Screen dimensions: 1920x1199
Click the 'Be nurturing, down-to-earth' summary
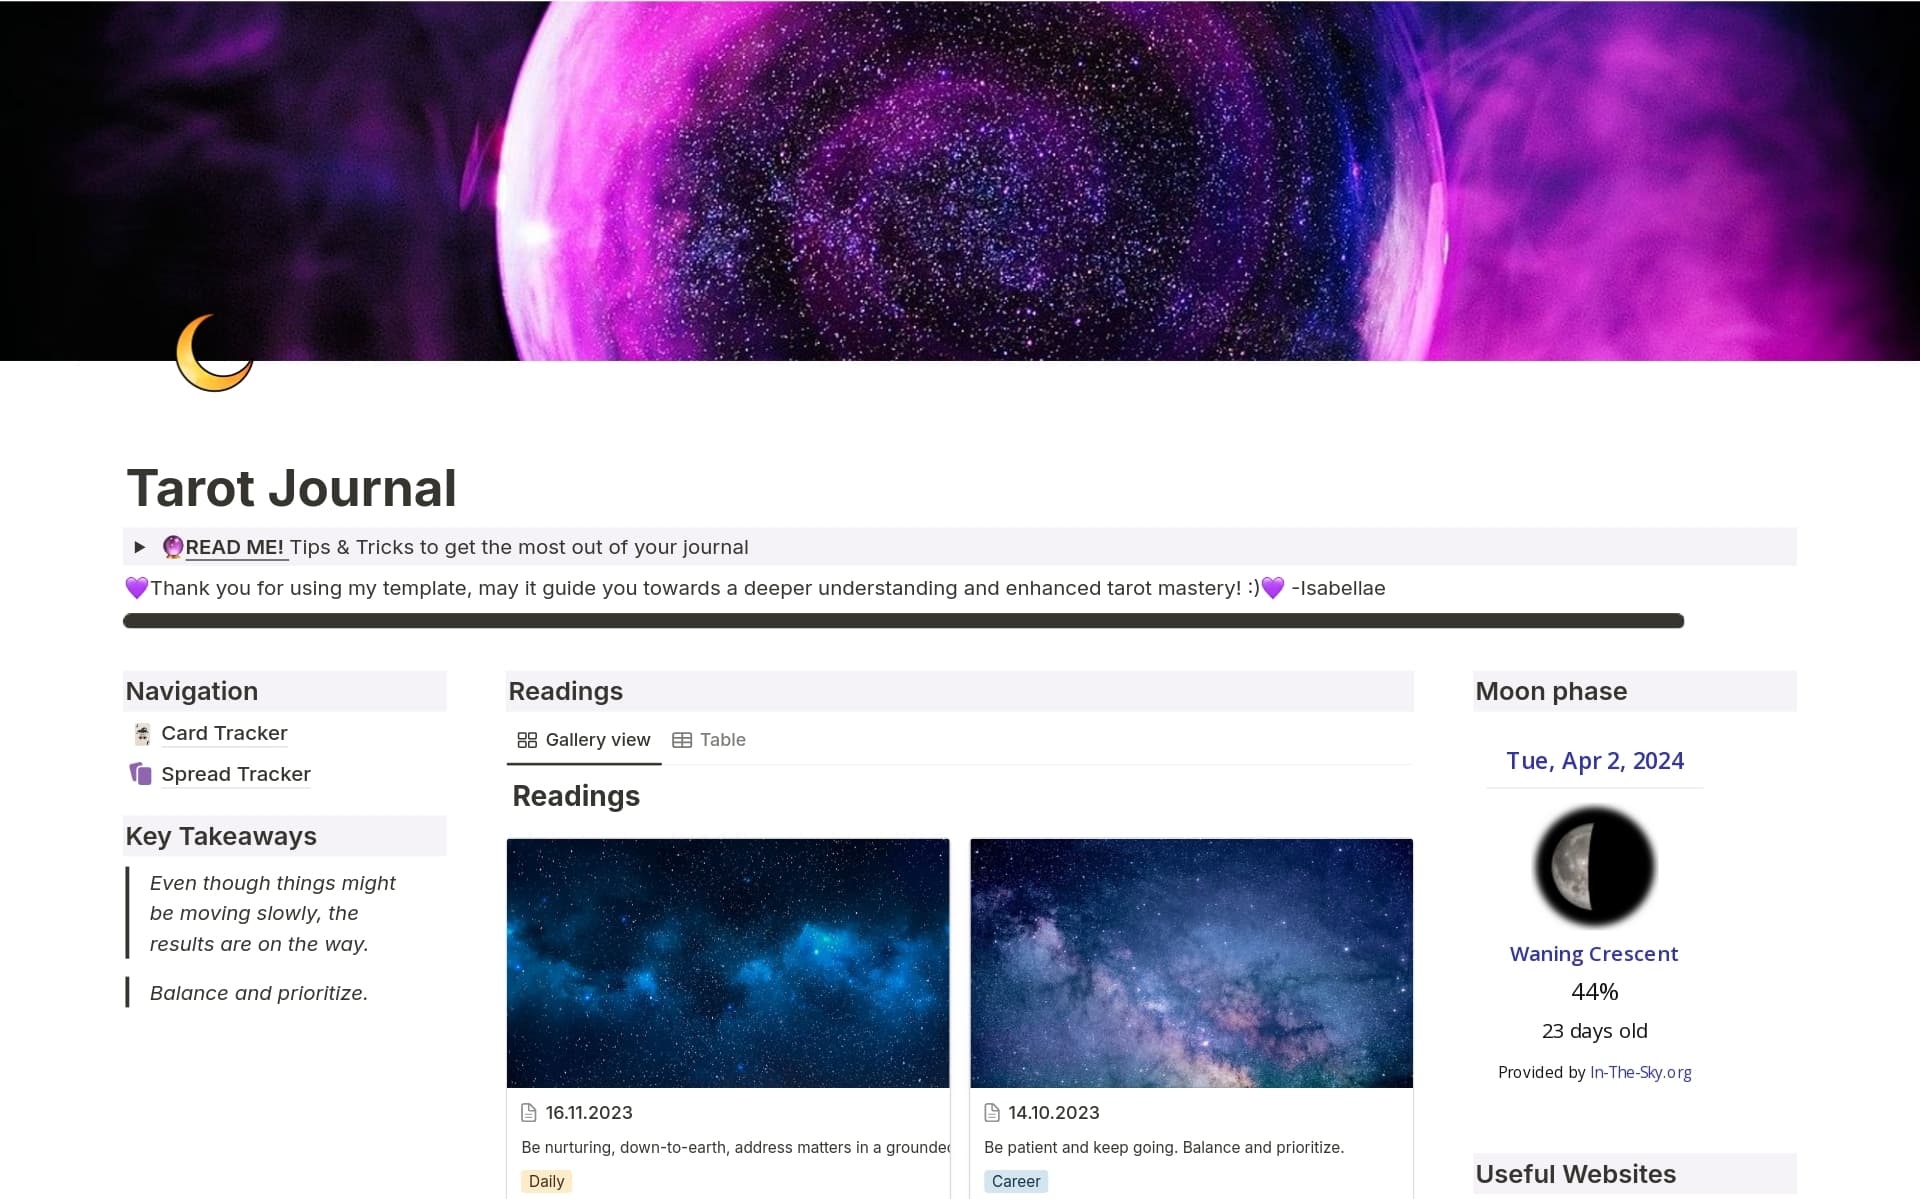coord(735,1147)
